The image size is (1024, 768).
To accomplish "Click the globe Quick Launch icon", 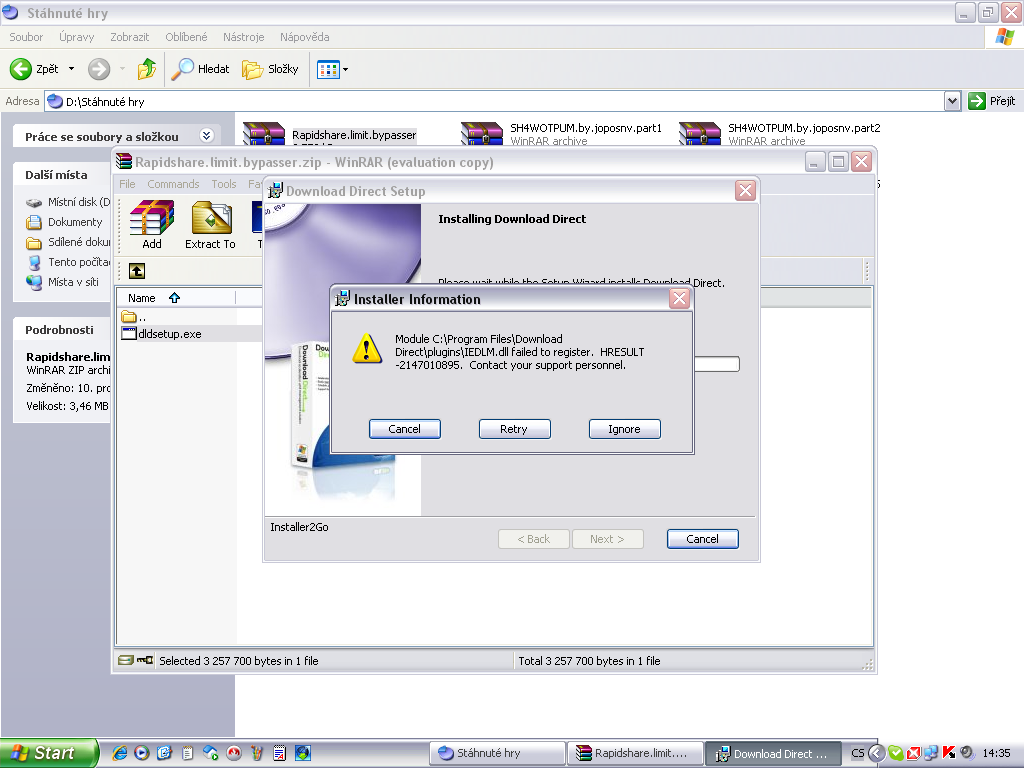I will click(302, 753).
